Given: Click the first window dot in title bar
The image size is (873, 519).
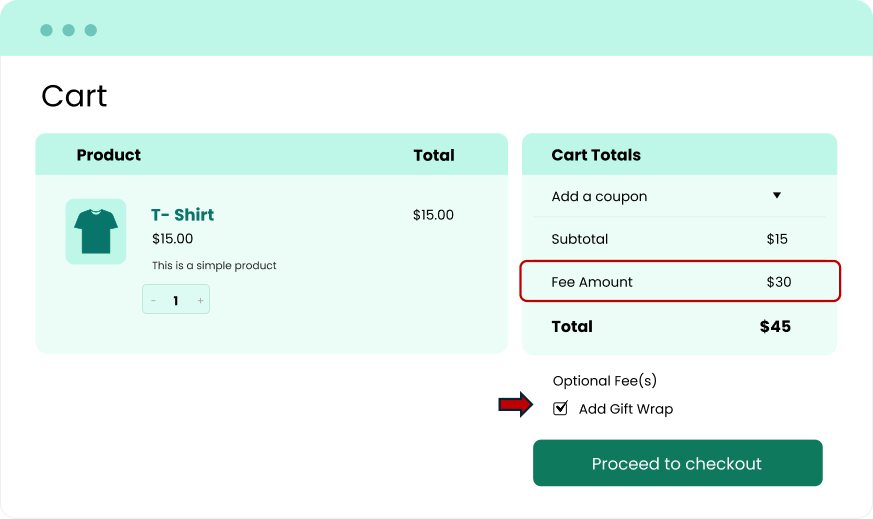Looking at the screenshot, I should 46,30.
